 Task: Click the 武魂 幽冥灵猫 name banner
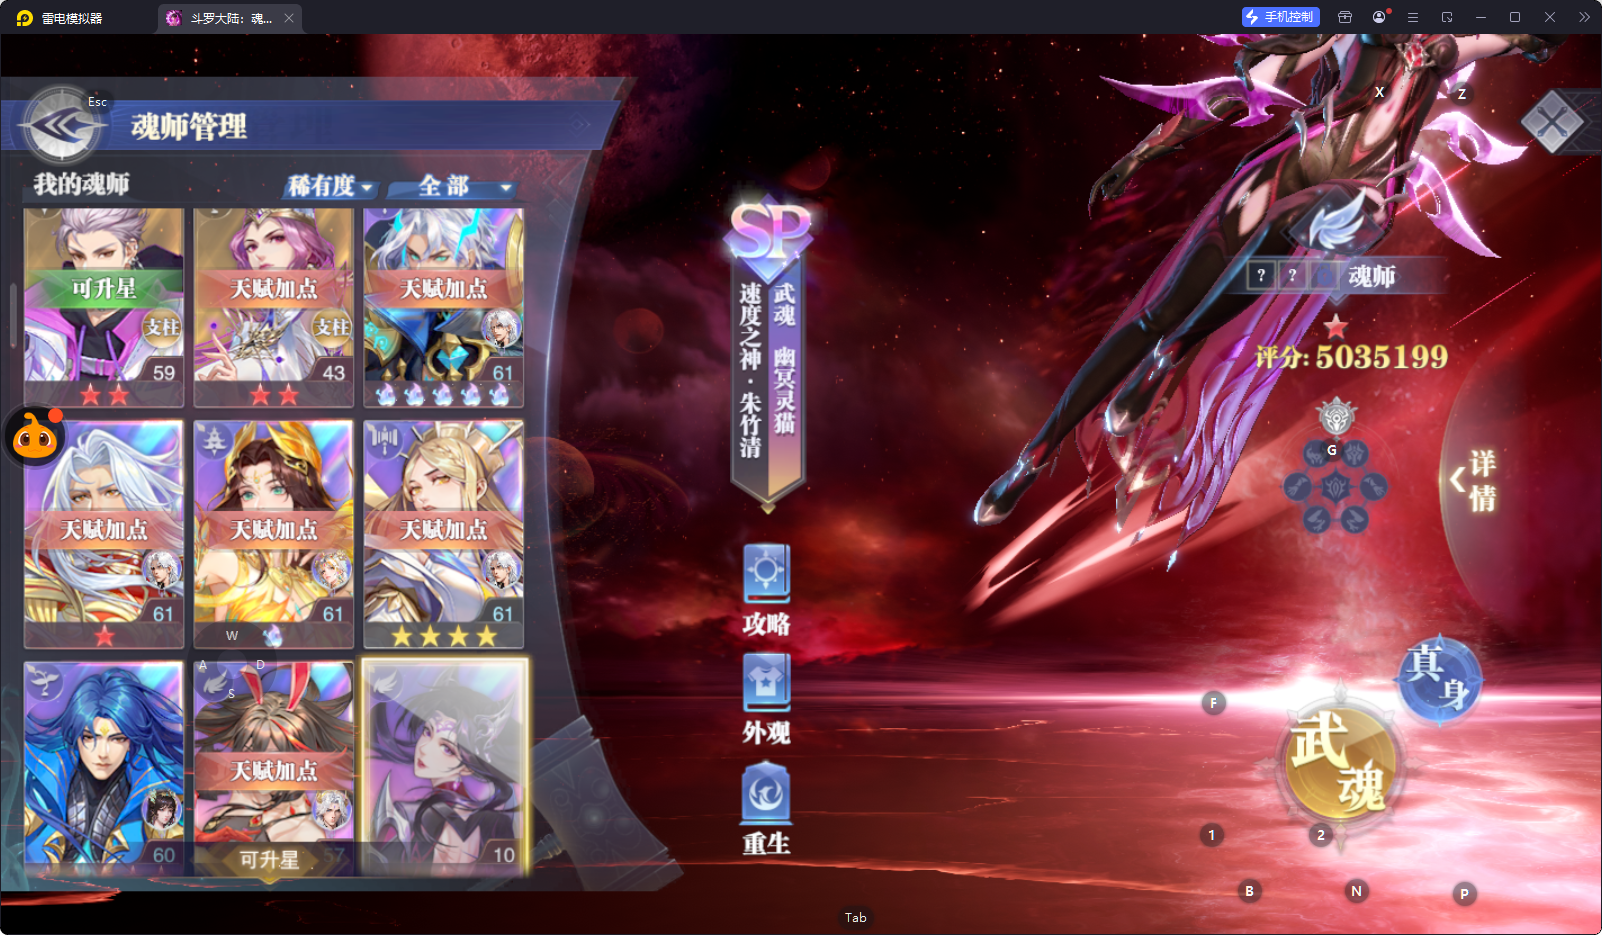click(768, 377)
